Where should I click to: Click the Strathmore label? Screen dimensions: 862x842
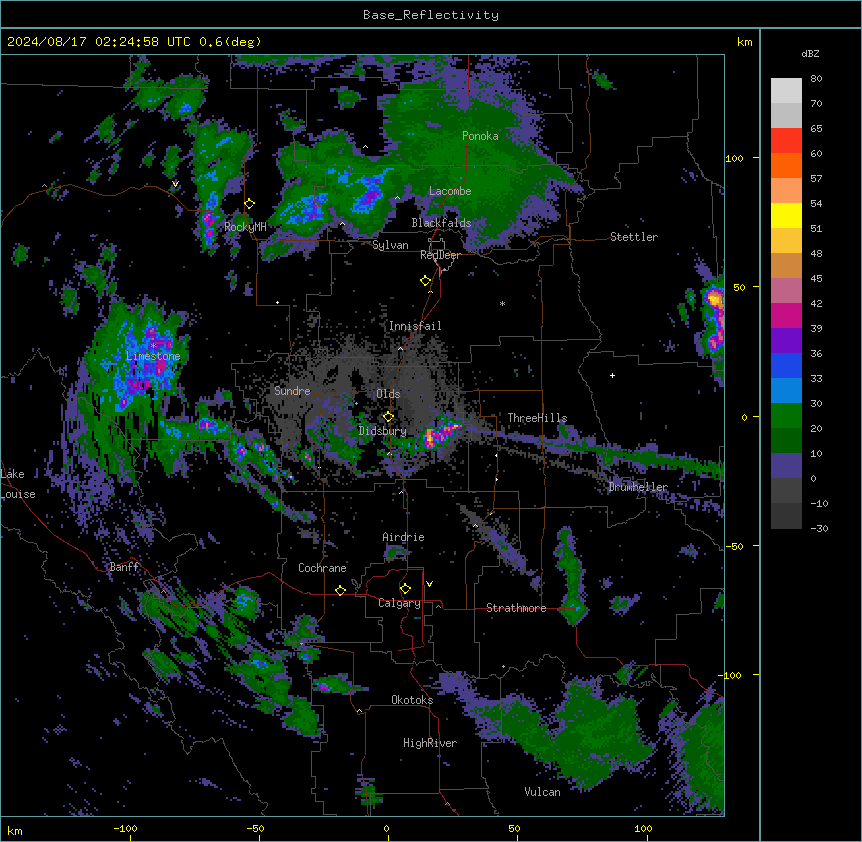516,608
